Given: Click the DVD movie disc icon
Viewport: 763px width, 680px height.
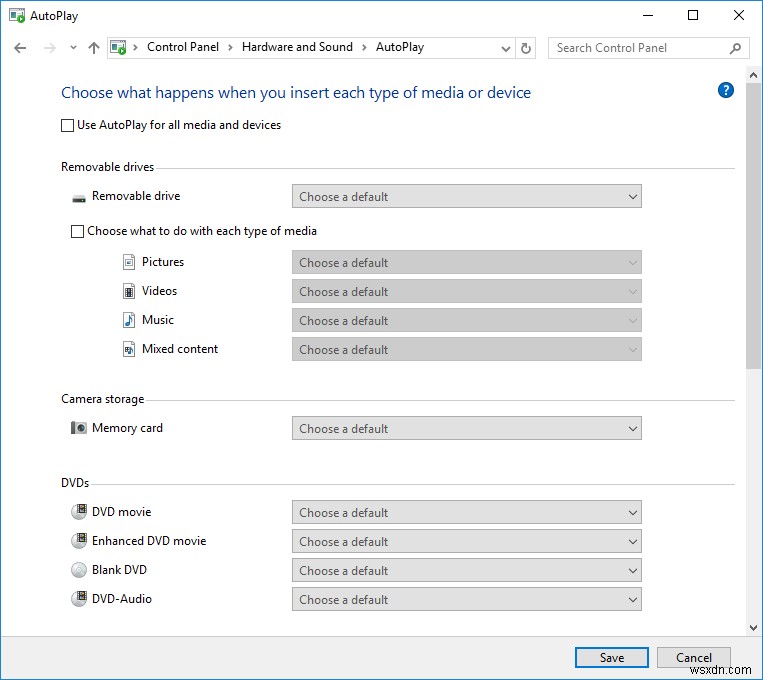Looking at the screenshot, I should point(79,512).
